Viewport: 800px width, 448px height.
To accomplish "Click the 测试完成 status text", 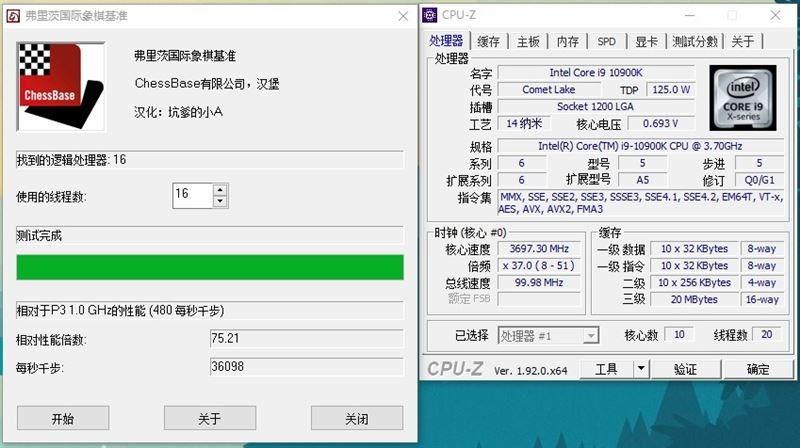I will tap(39, 236).
